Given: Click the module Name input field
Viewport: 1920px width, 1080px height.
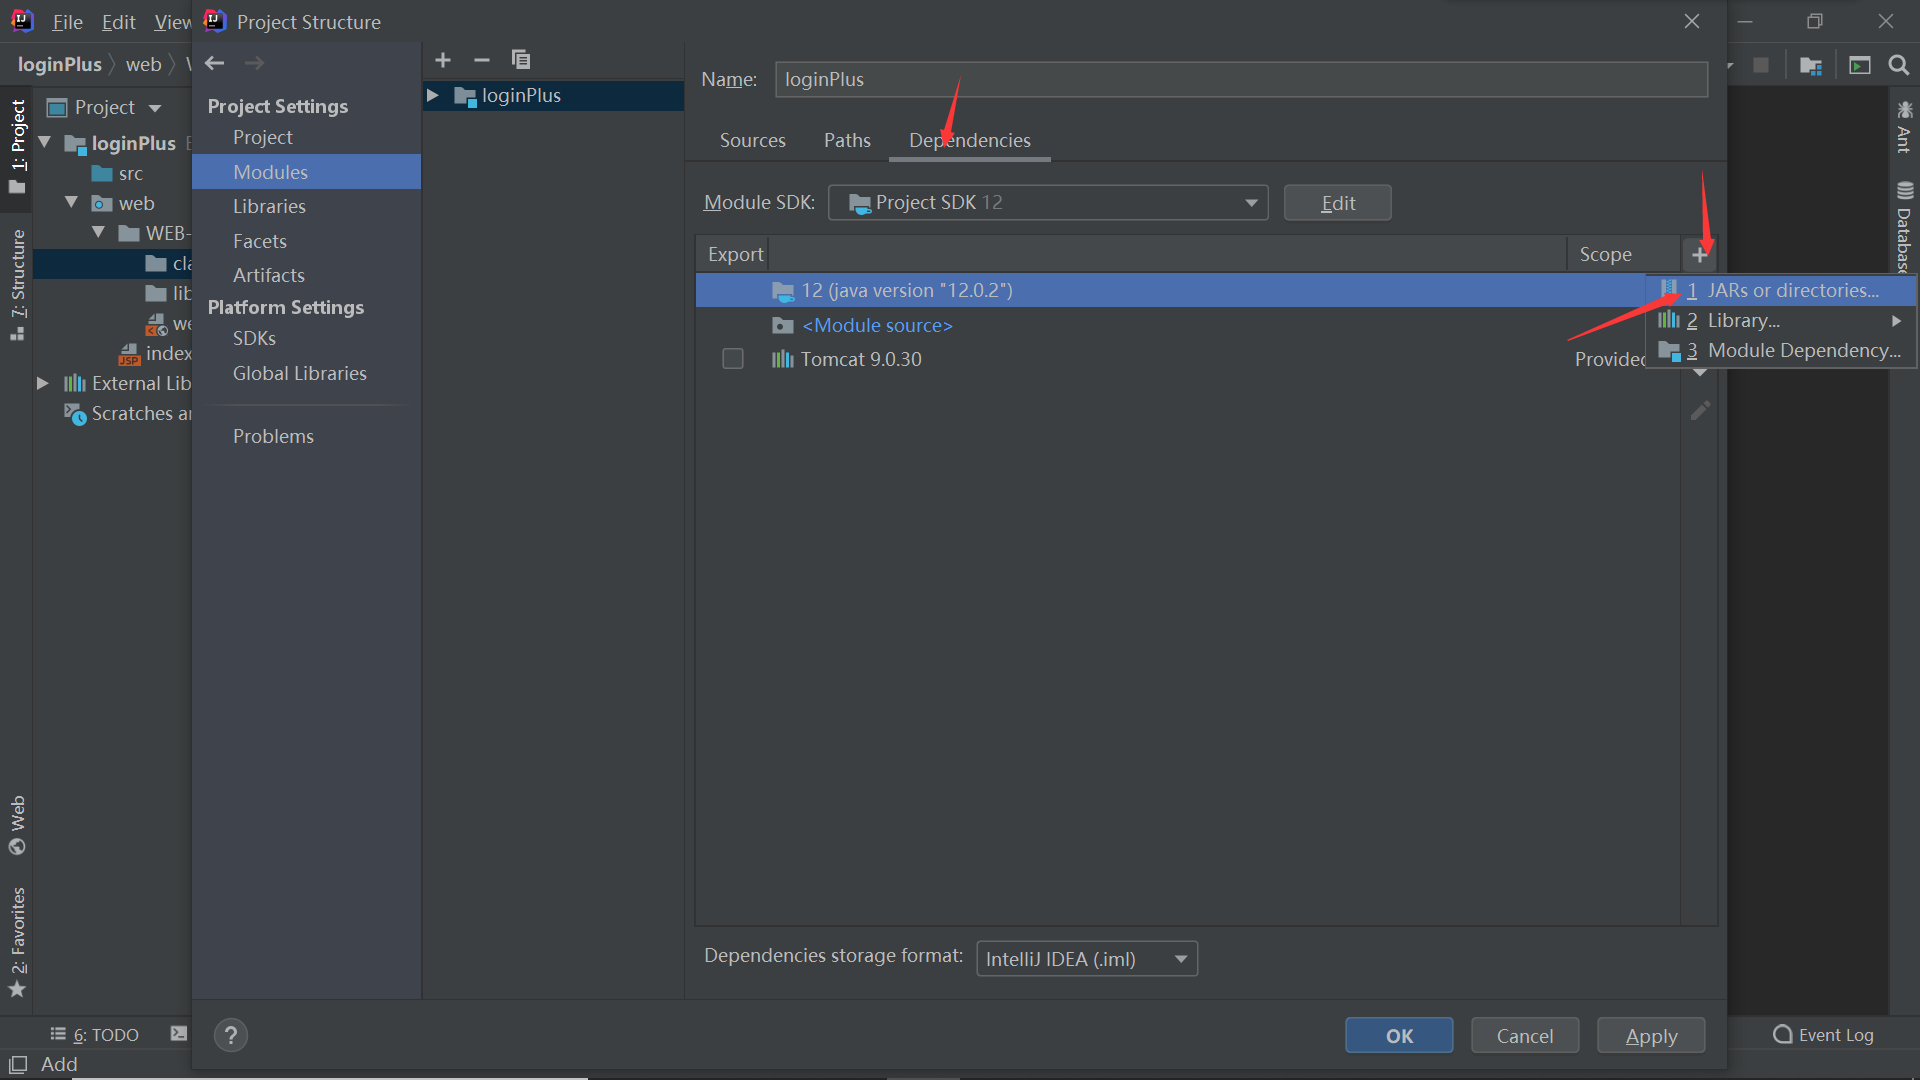Looking at the screenshot, I should tap(1240, 80).
